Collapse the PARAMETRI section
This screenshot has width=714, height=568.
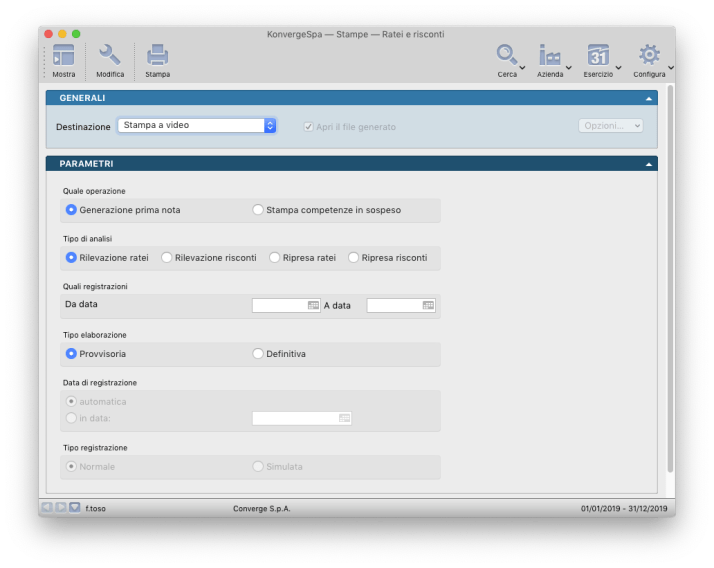(x=649, y=163)
